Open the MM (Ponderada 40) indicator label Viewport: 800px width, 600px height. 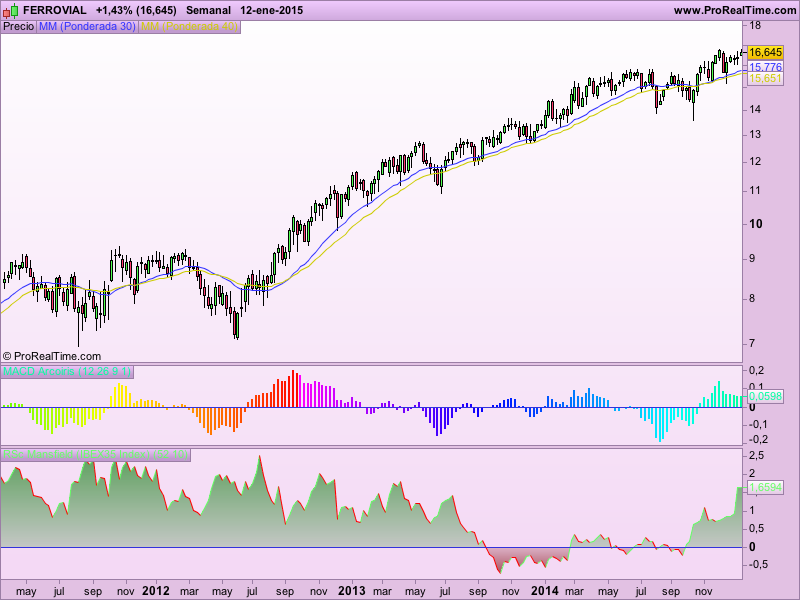pos(189,27)
